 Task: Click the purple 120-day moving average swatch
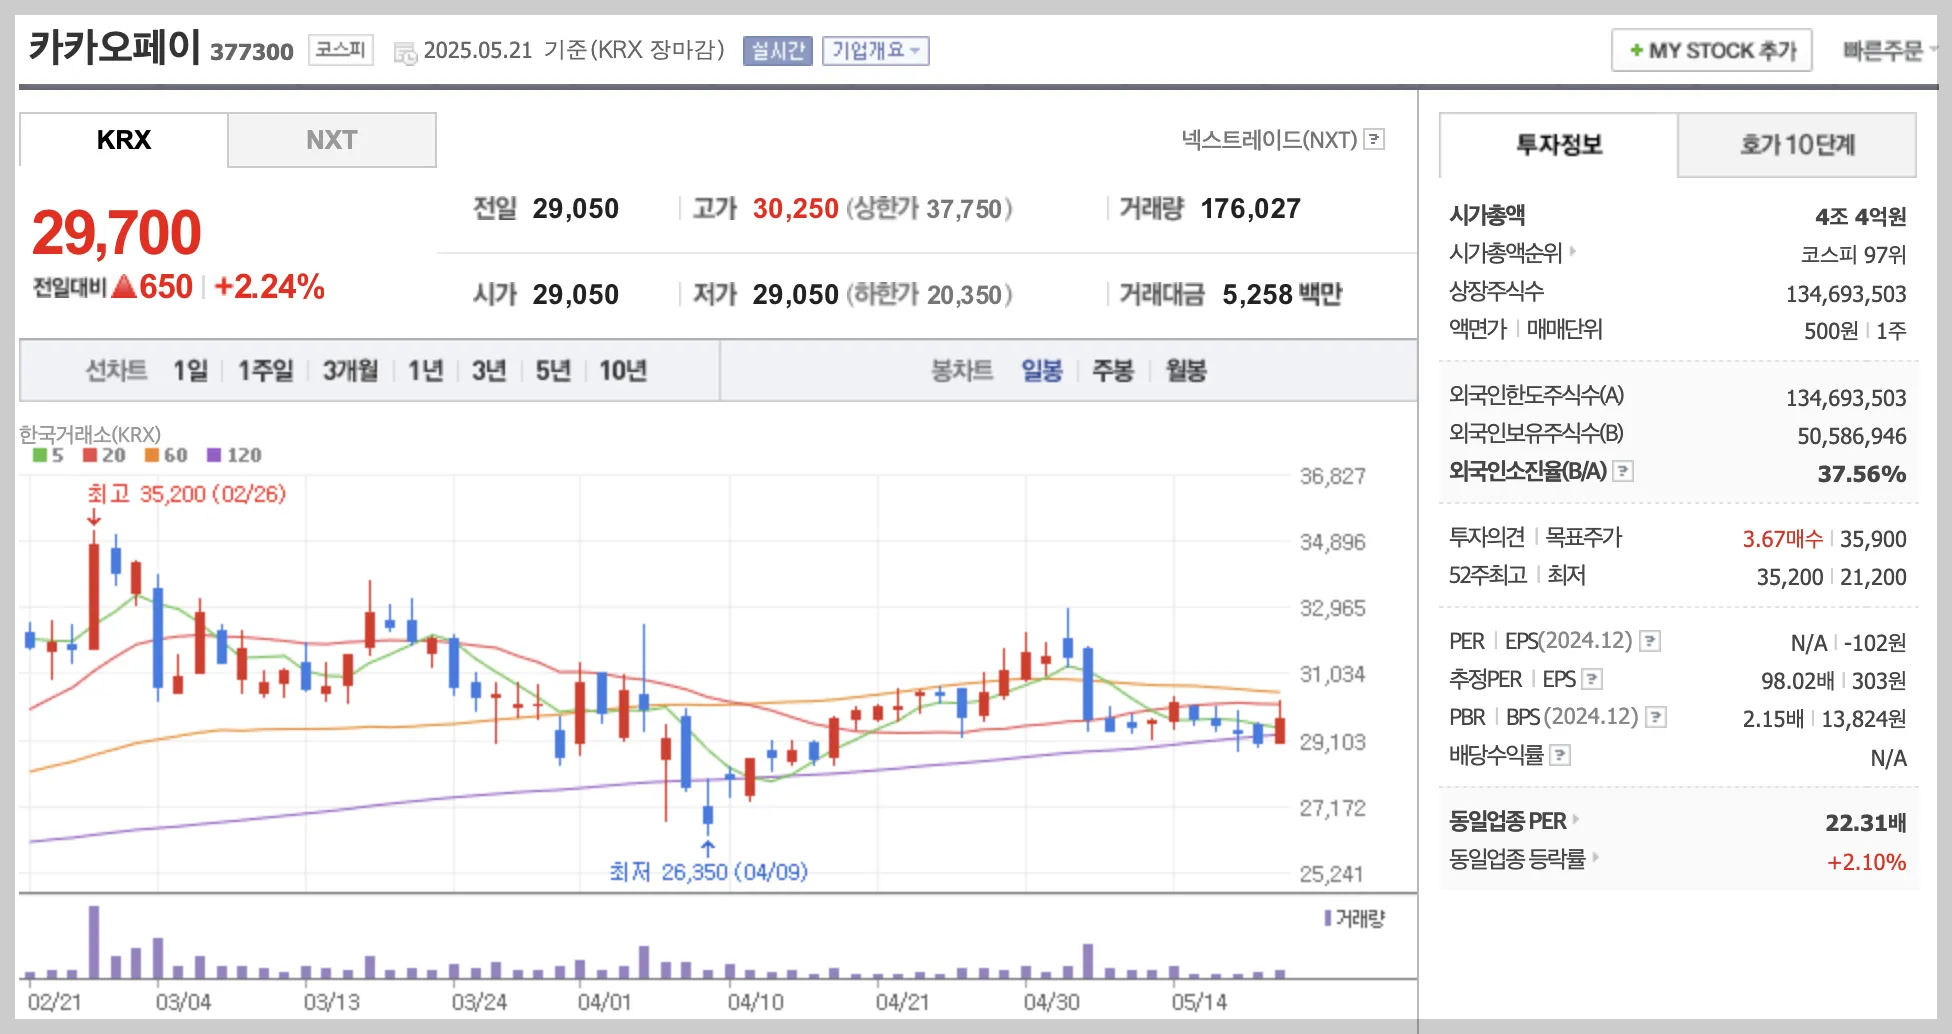pyautogui.click(x=214, y=455)
